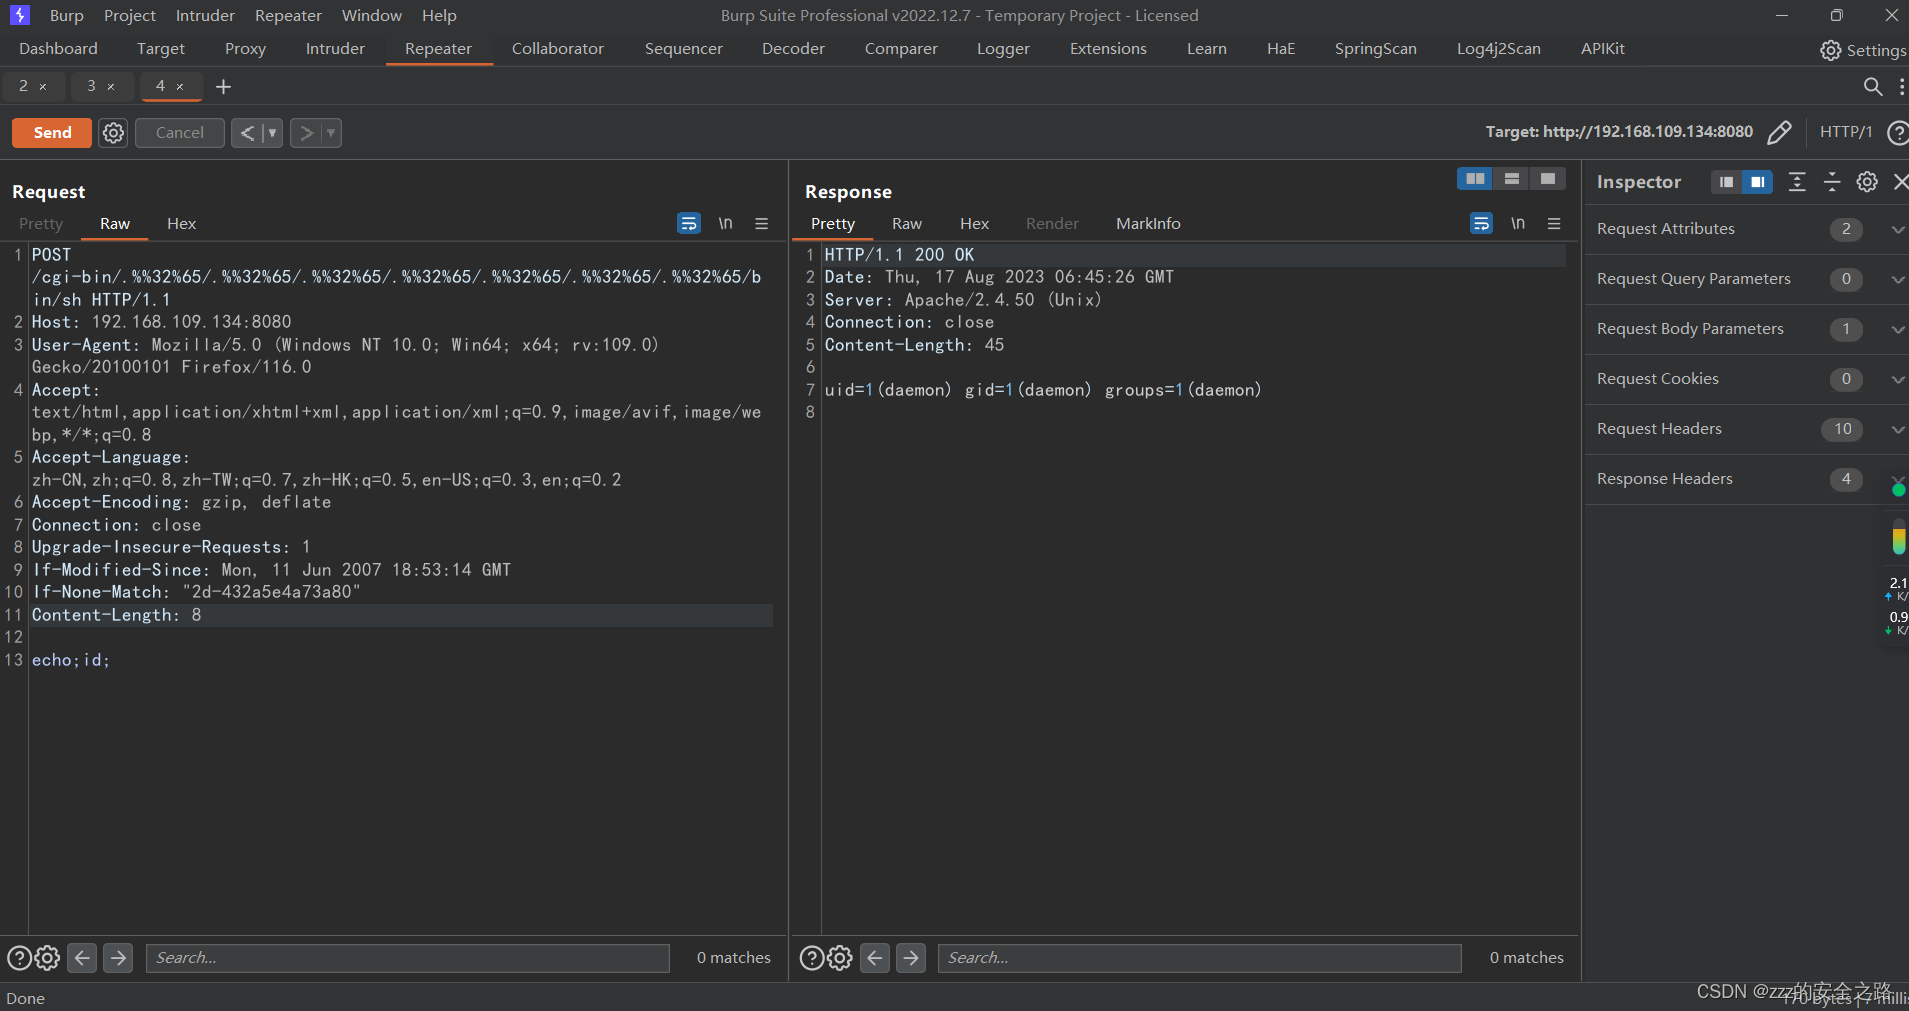Dock Inspector to left layout
1909x1011 pixels.
[x=1726, y=182]
